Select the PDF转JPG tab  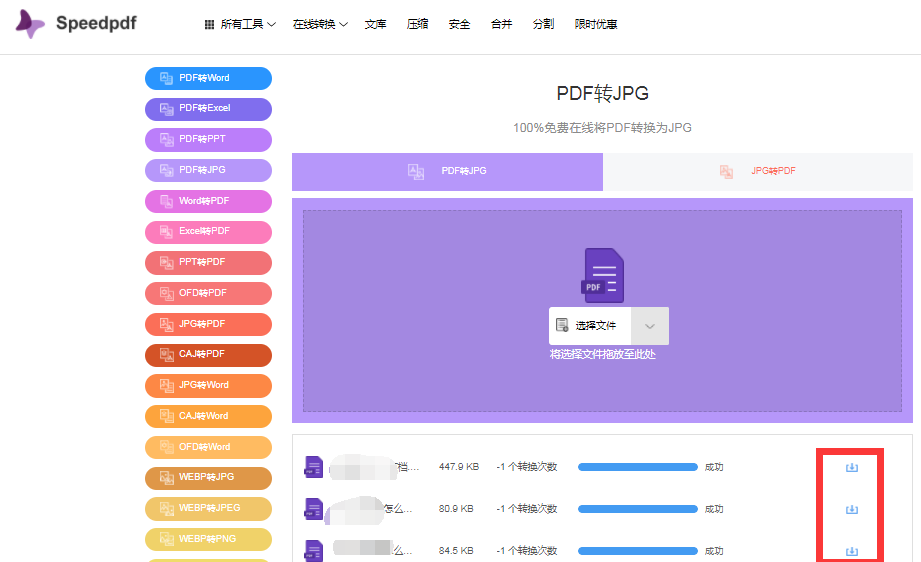tap(448, 171)
